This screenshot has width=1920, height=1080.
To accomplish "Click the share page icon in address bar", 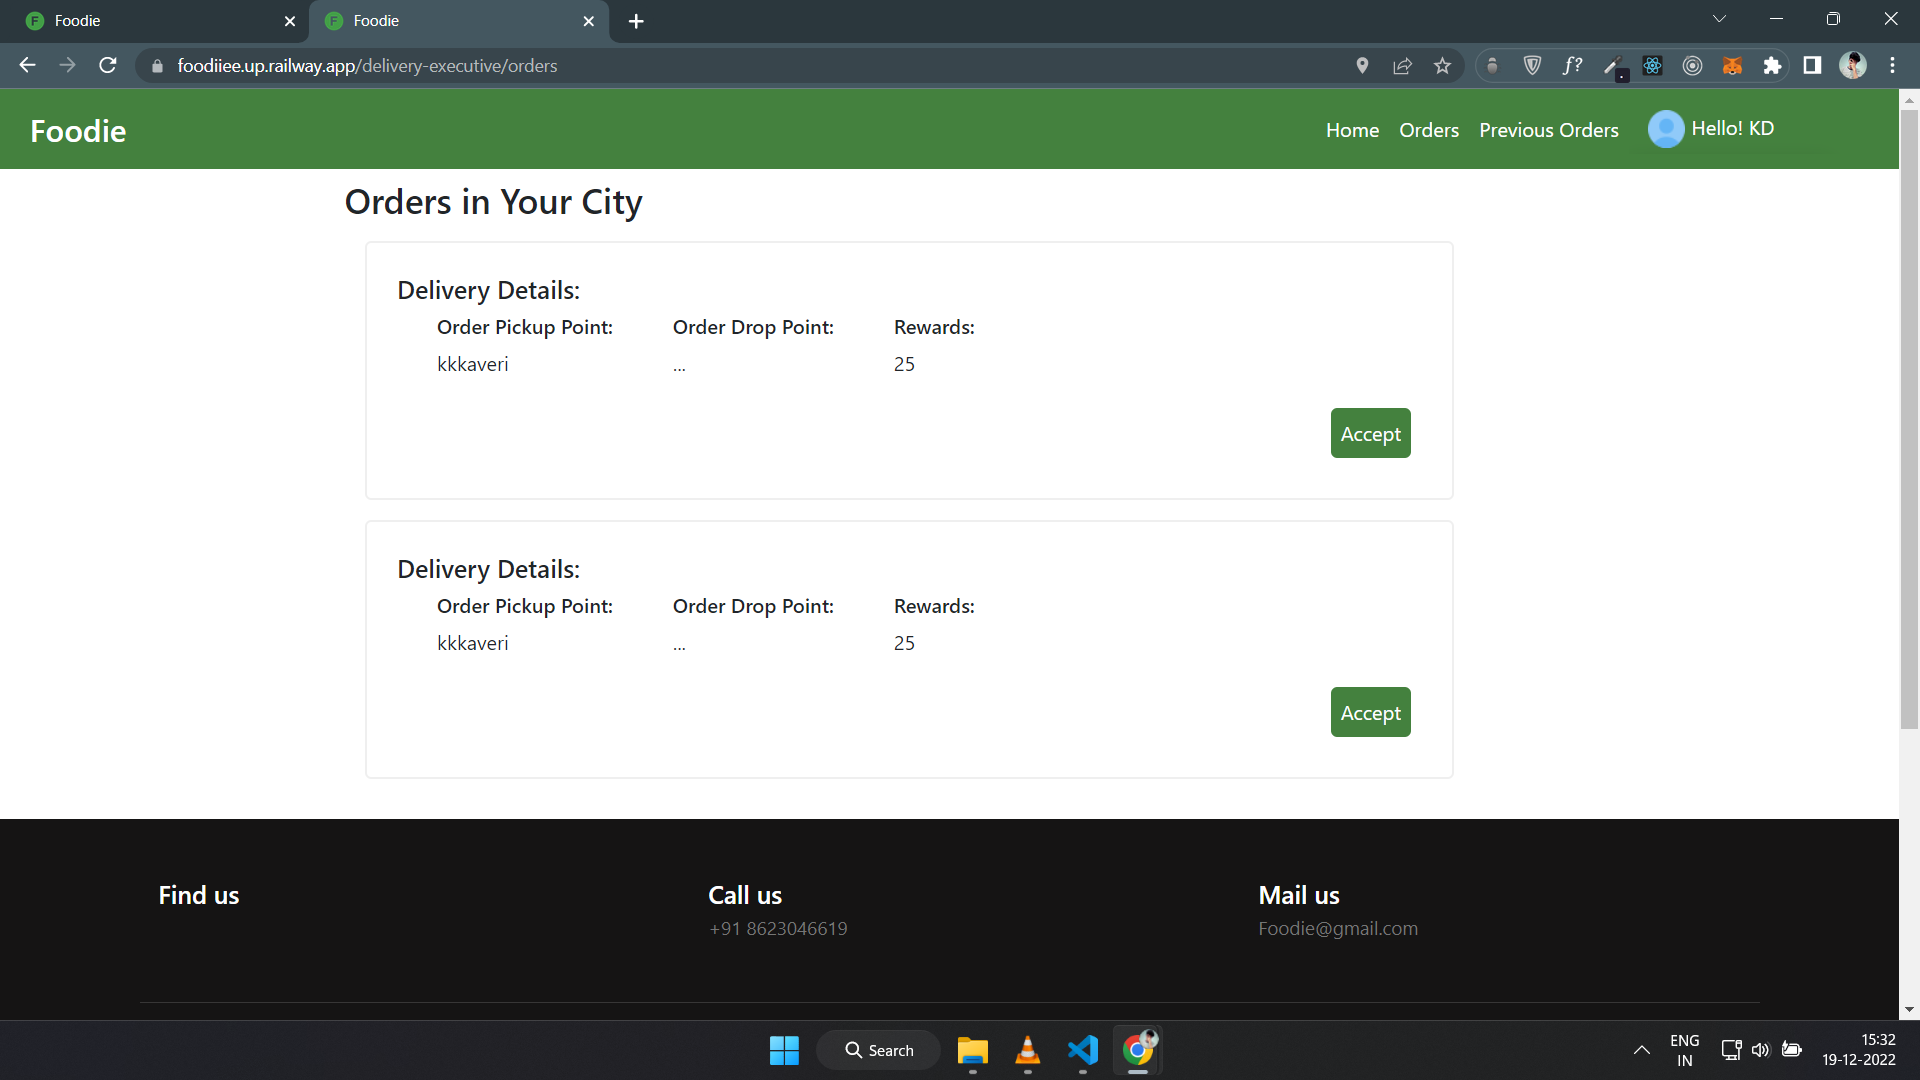I will pos(1402,66).
